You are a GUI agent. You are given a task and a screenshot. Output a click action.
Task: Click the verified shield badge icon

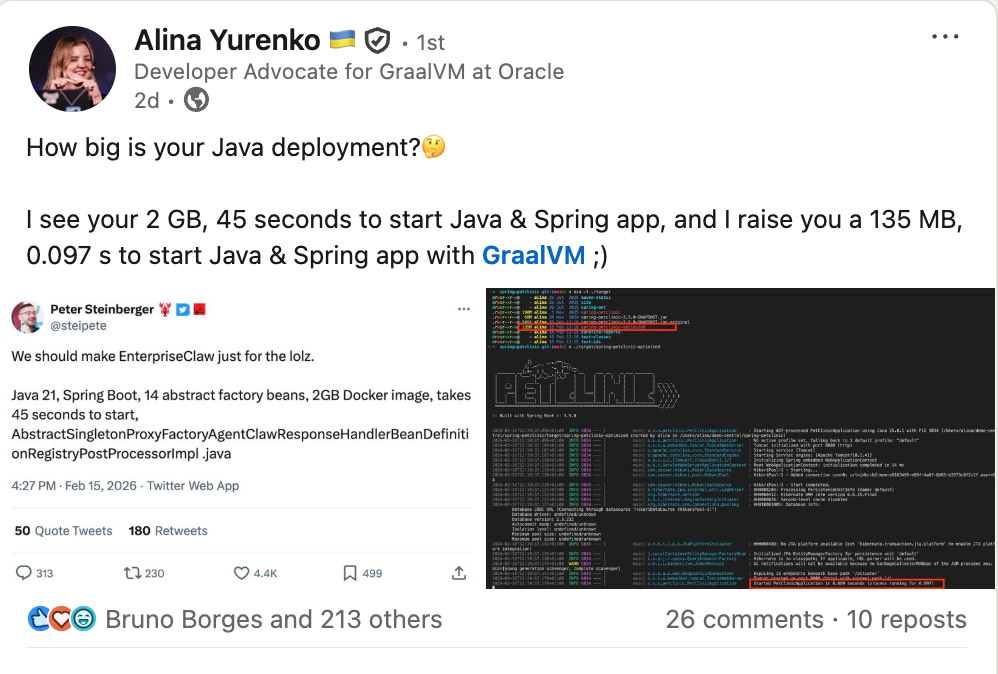[377, 41]
